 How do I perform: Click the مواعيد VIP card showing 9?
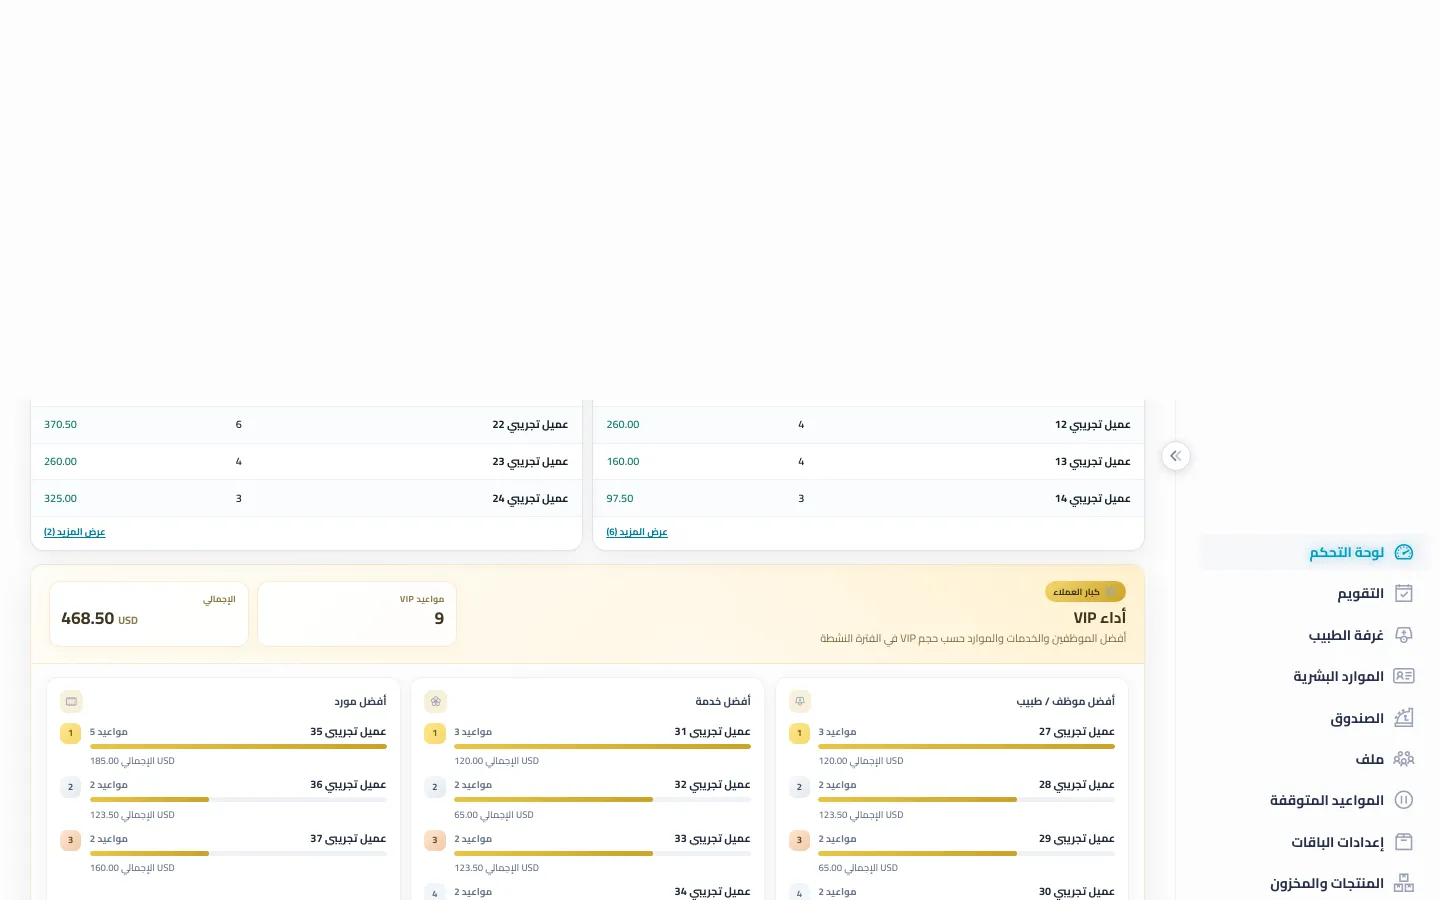[x=357, y=614]
